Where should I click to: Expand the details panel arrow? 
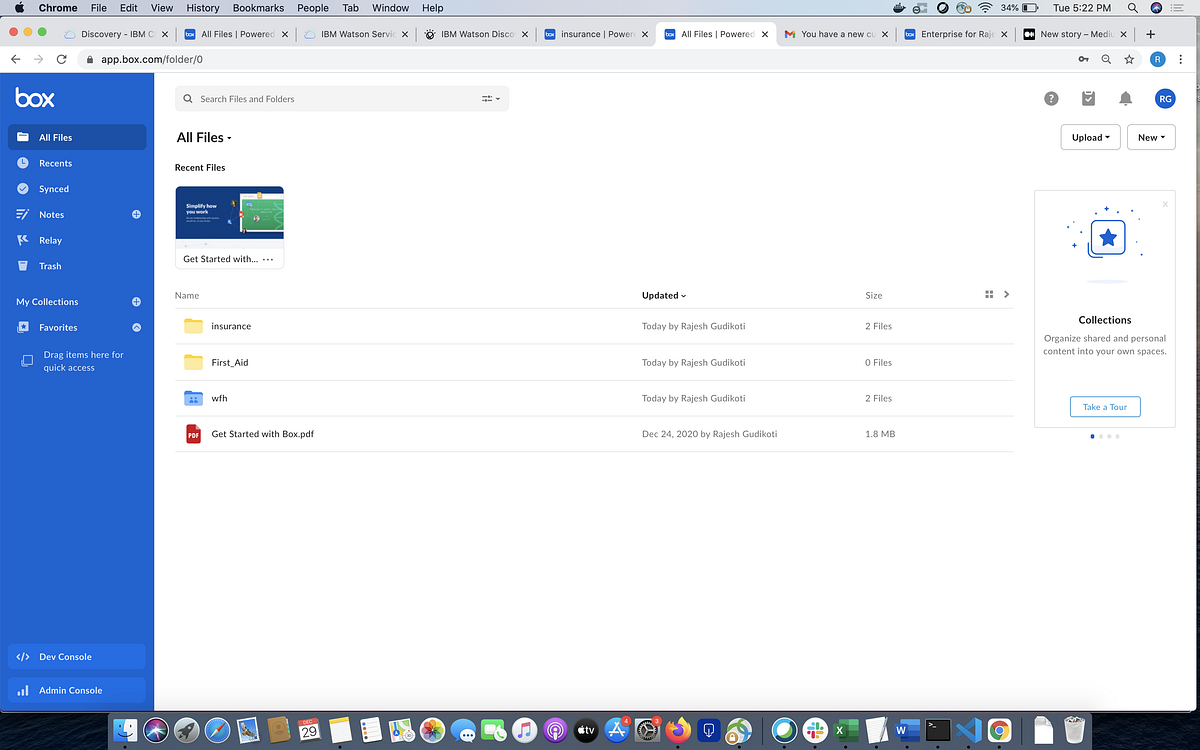point(1006,294)
